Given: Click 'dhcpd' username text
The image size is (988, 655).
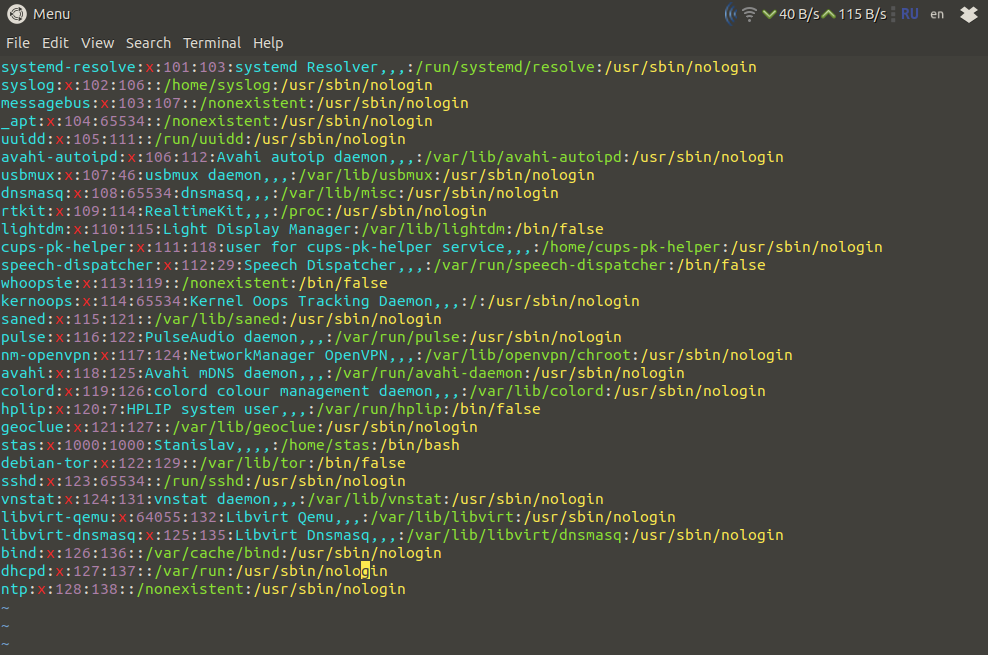Looking at the screenshot, I should point(23,571).
